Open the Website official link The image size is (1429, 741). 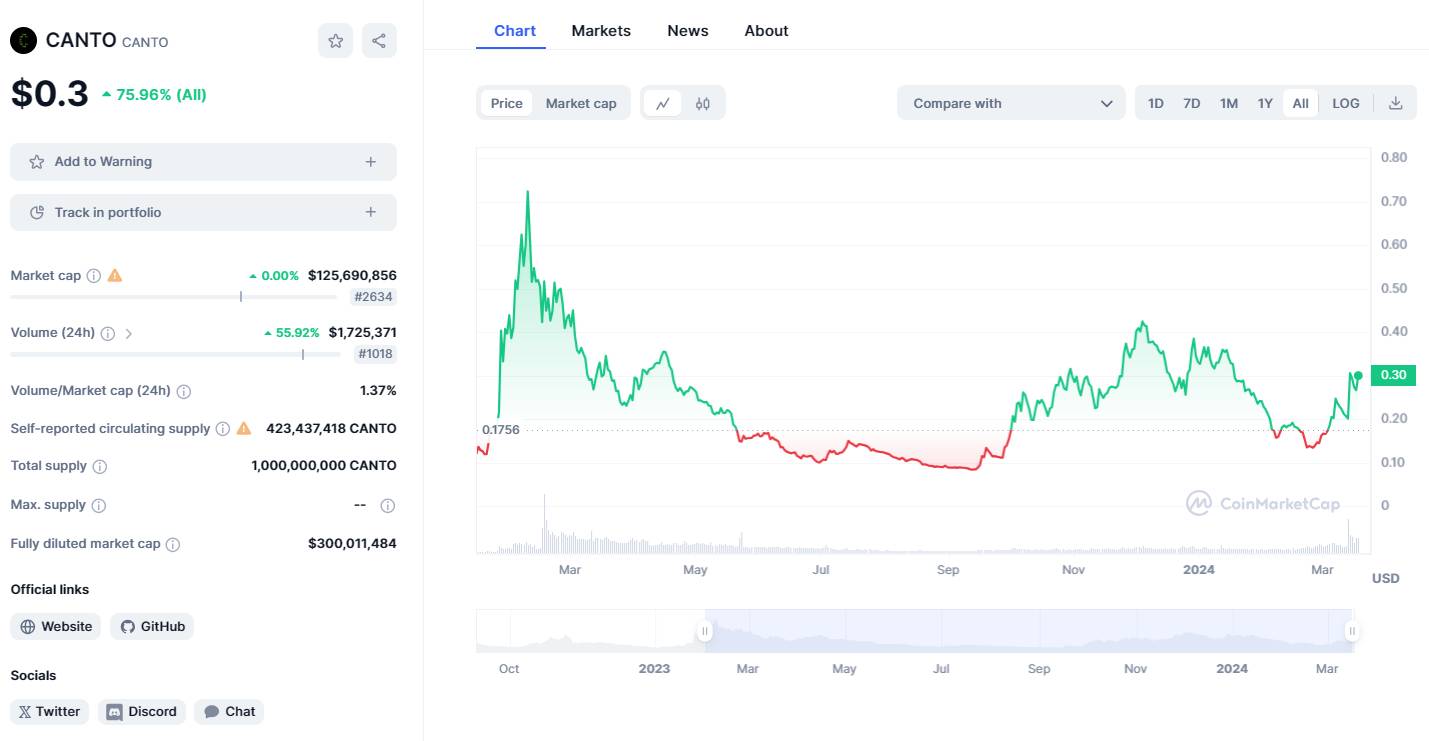tap(56, 626)
